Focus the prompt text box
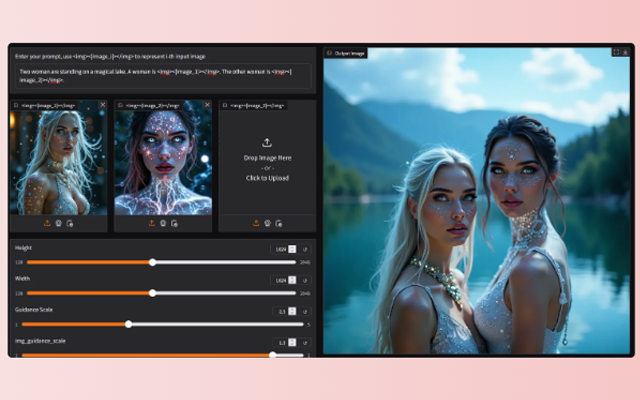The height and width of the screenshot is (400, 640). 162,76
